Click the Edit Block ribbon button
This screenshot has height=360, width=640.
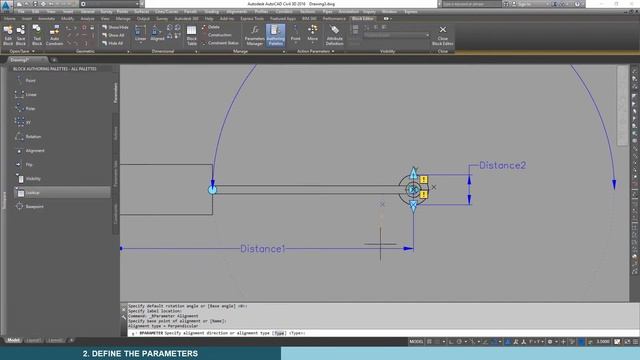point(8,35)
